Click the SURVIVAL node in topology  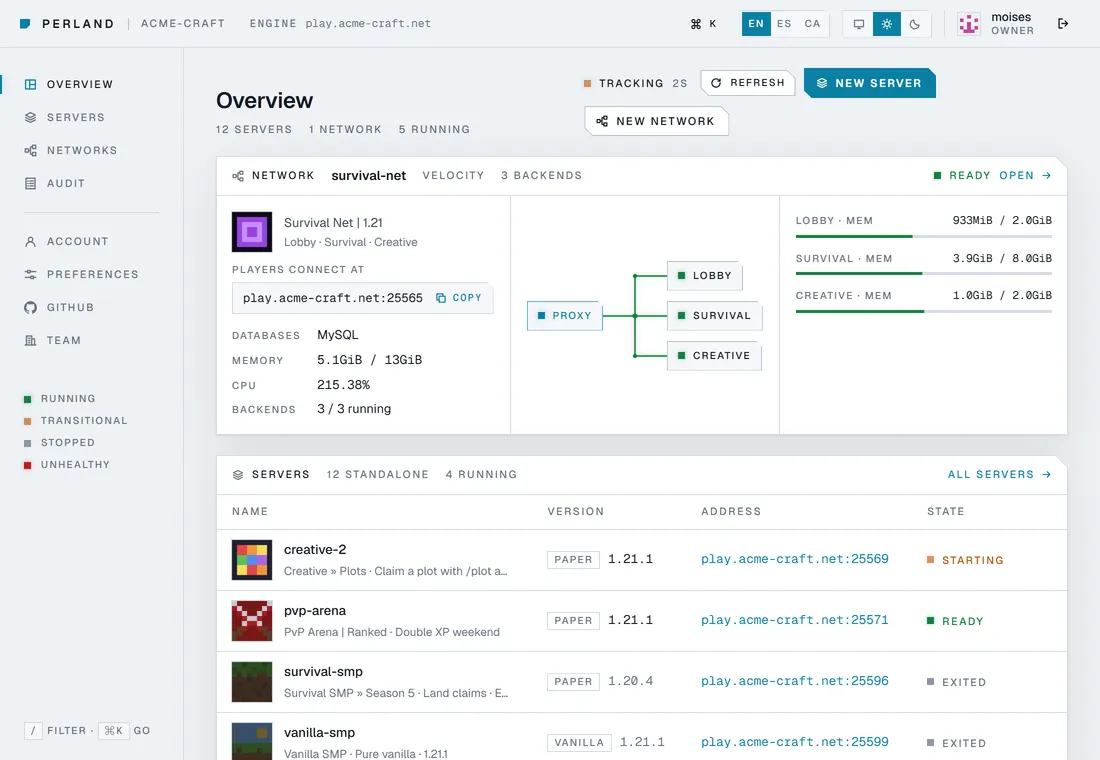(x=714, y=316)
